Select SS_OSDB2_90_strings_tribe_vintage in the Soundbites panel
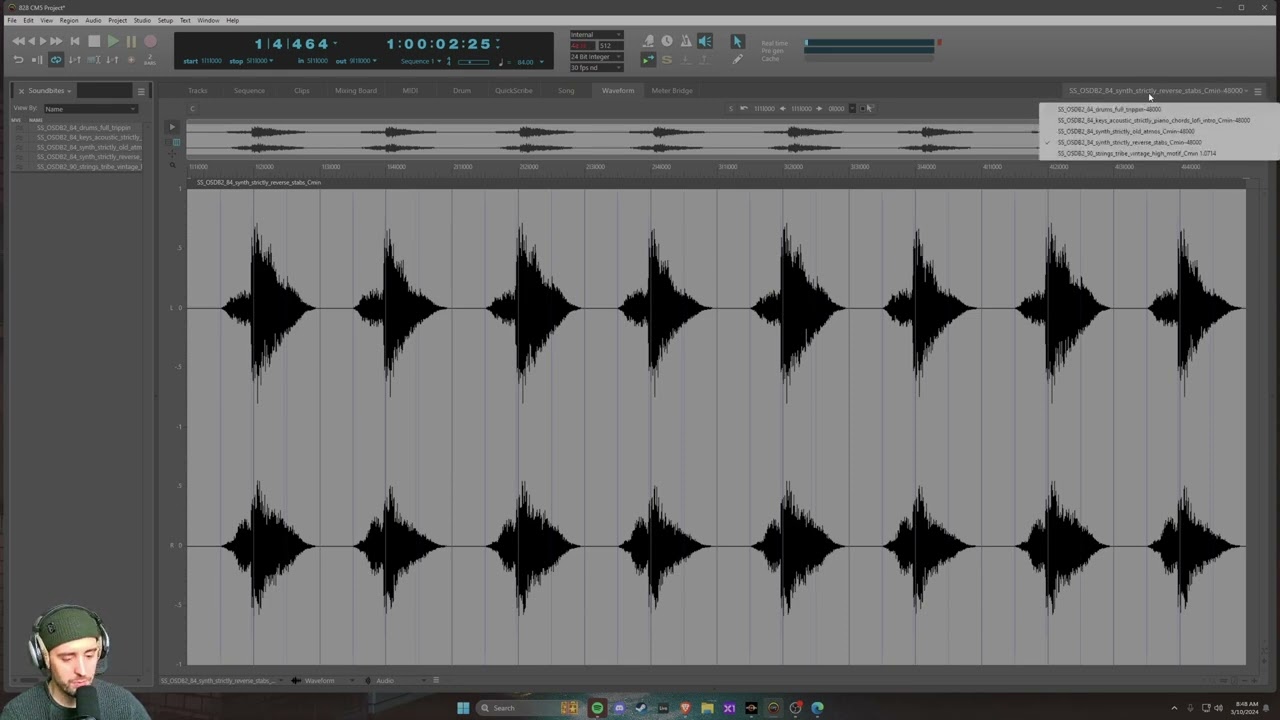The height and width of the screenshot is (720, 1280). click(89, 166)
